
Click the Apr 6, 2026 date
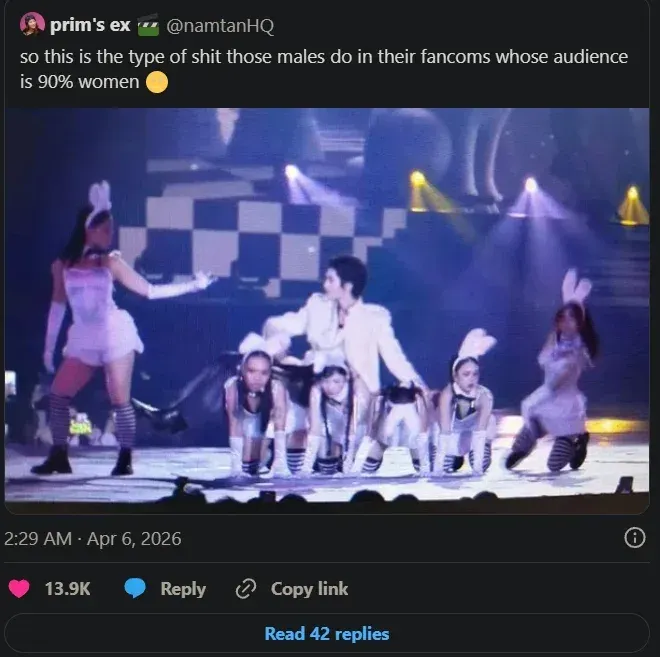point(135,539)
